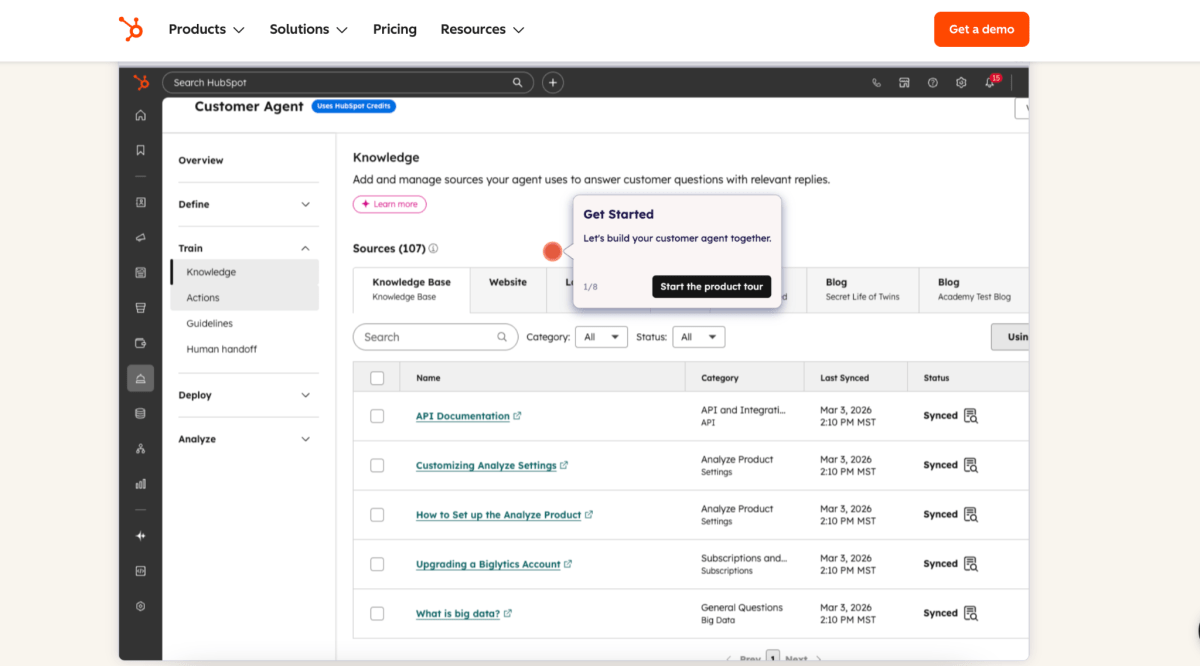Tick the select-all checkbox in table header

pyautogui.click(x=377, y=378)
